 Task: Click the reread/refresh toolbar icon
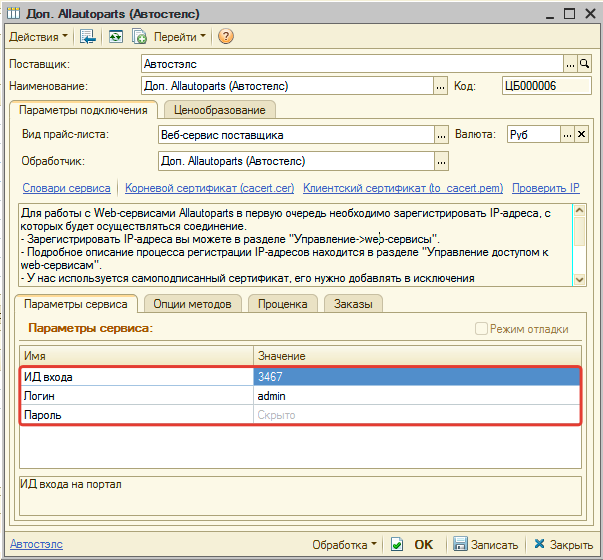(x=116, y=37)
